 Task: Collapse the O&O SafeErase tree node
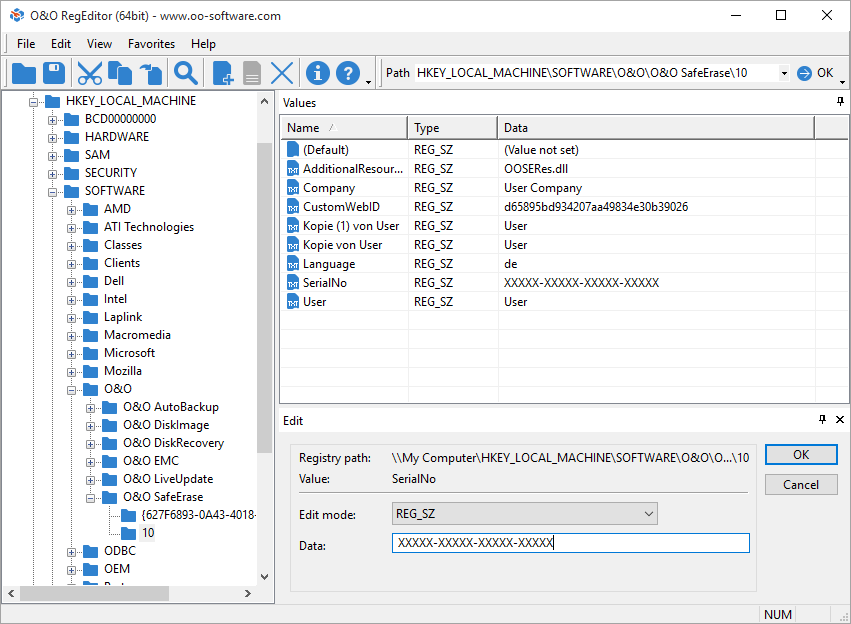[91, 497]
